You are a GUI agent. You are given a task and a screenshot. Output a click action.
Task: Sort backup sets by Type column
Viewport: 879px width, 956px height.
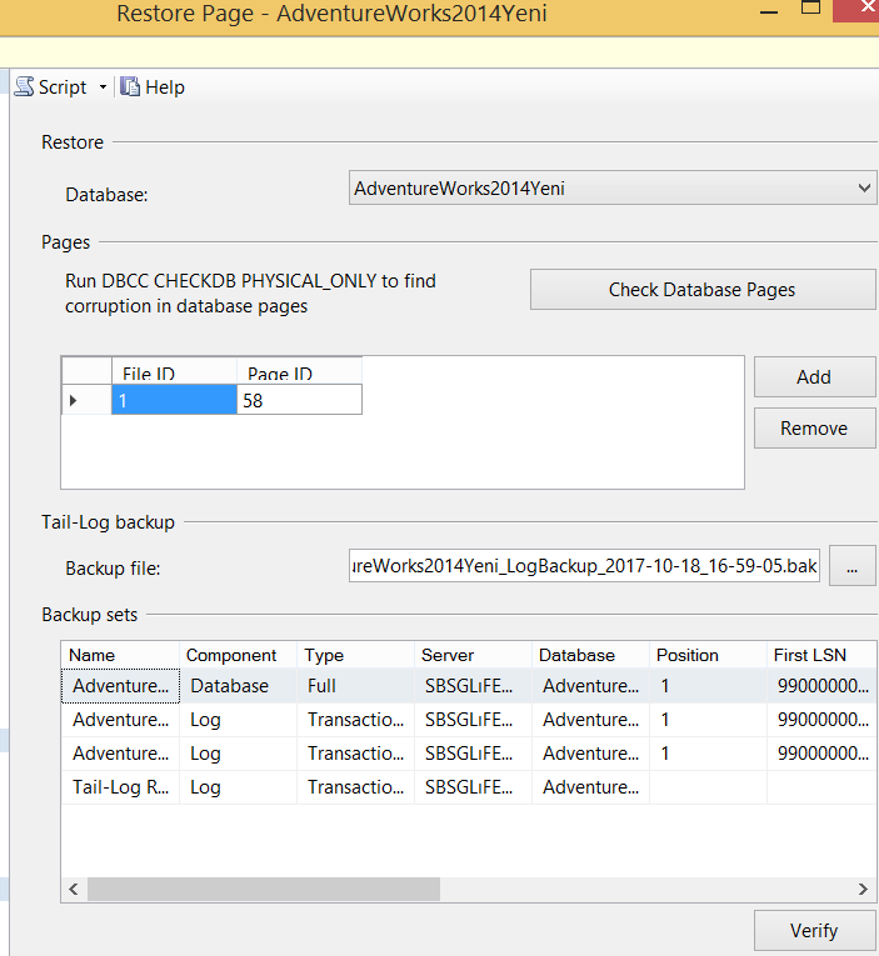[355, 655]
